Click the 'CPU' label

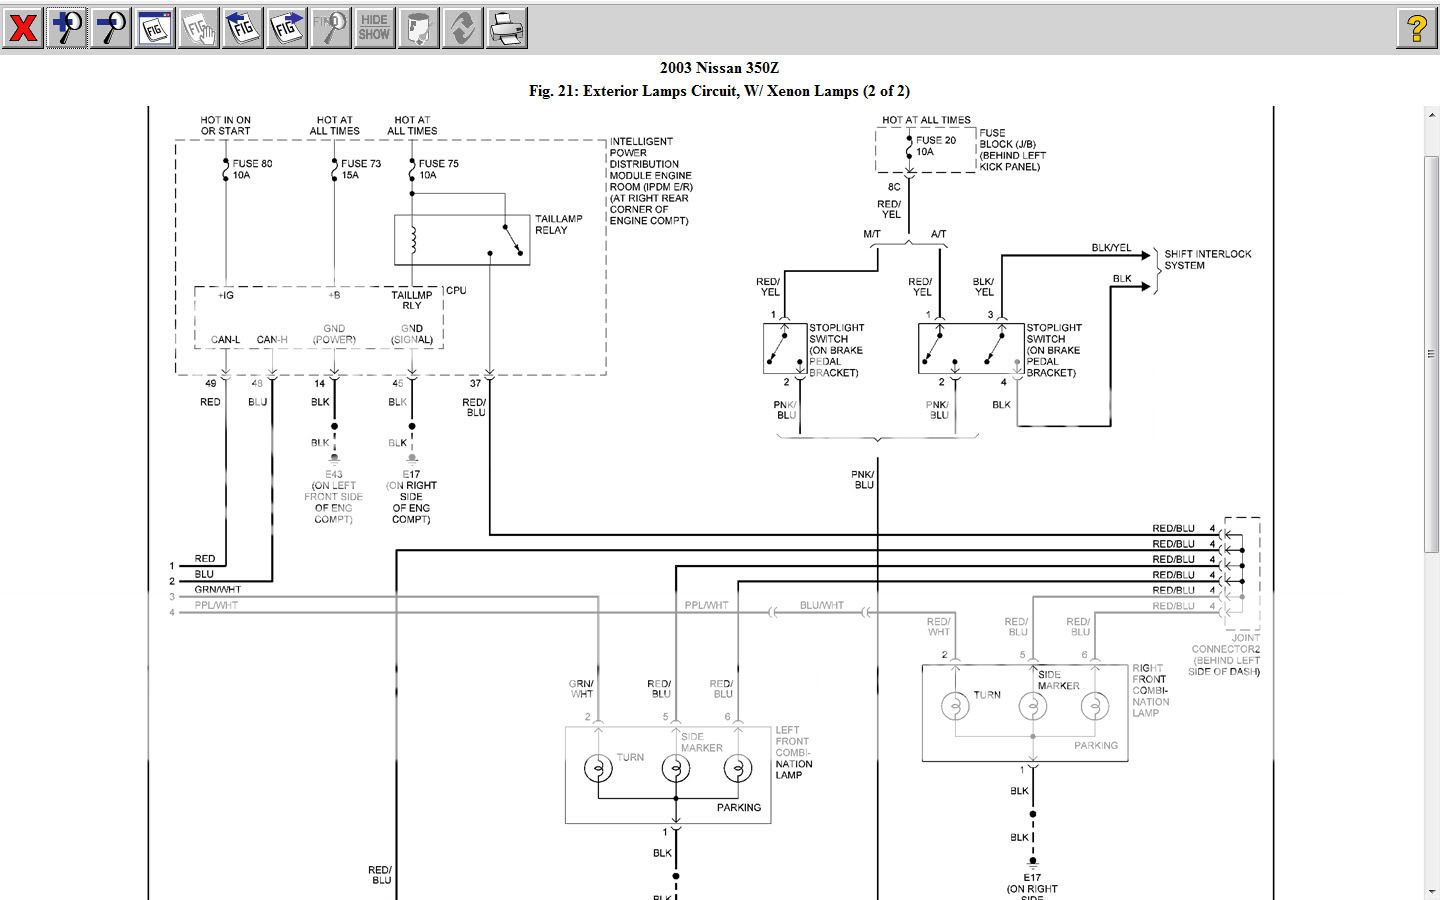(456, 291)
